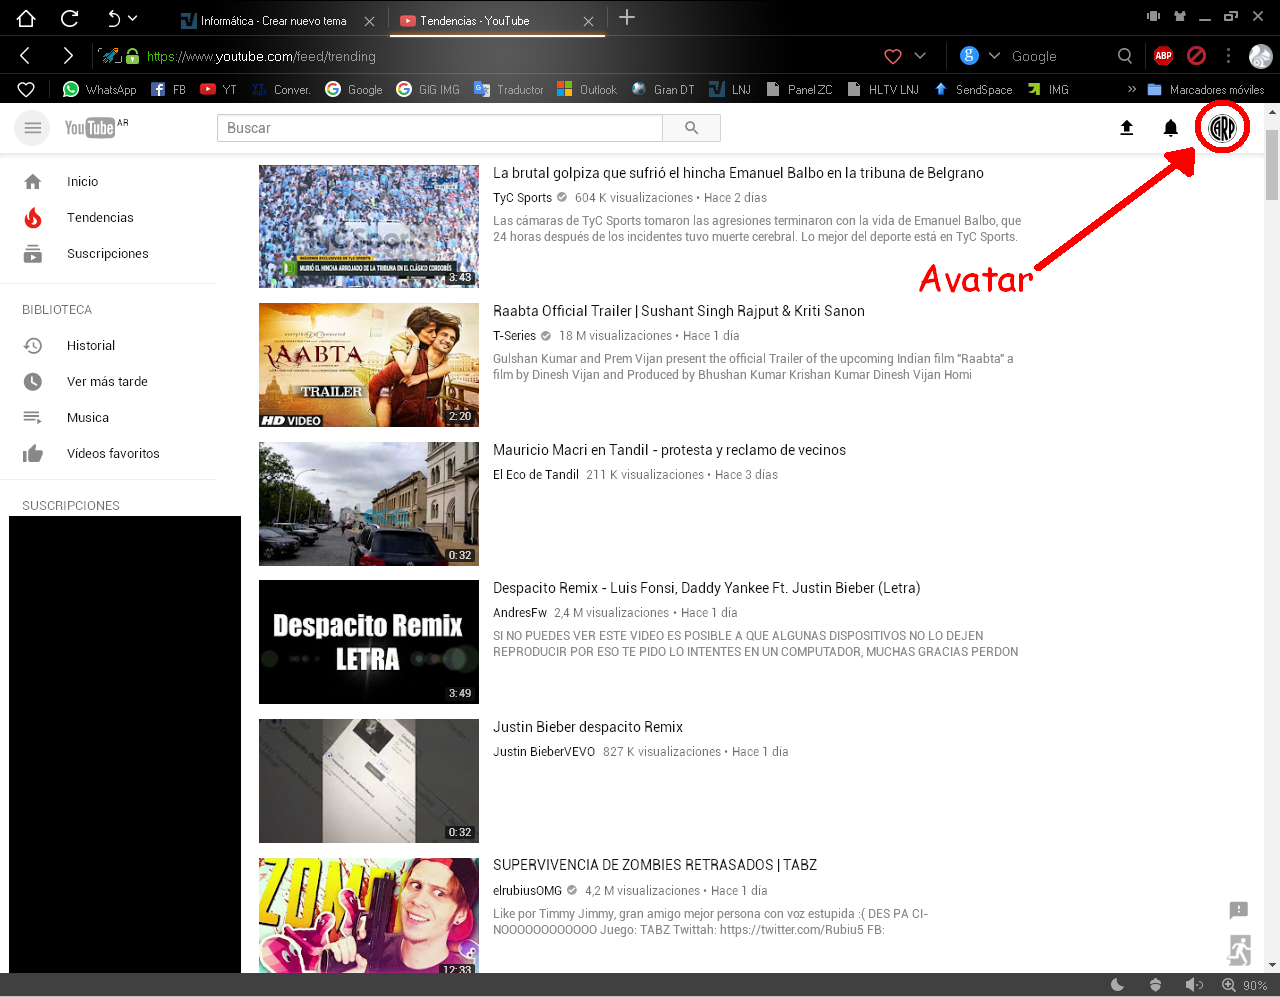1280x997 pixels.
Task: Open Videos favoritos in sidebar
Action: point(112,453)
